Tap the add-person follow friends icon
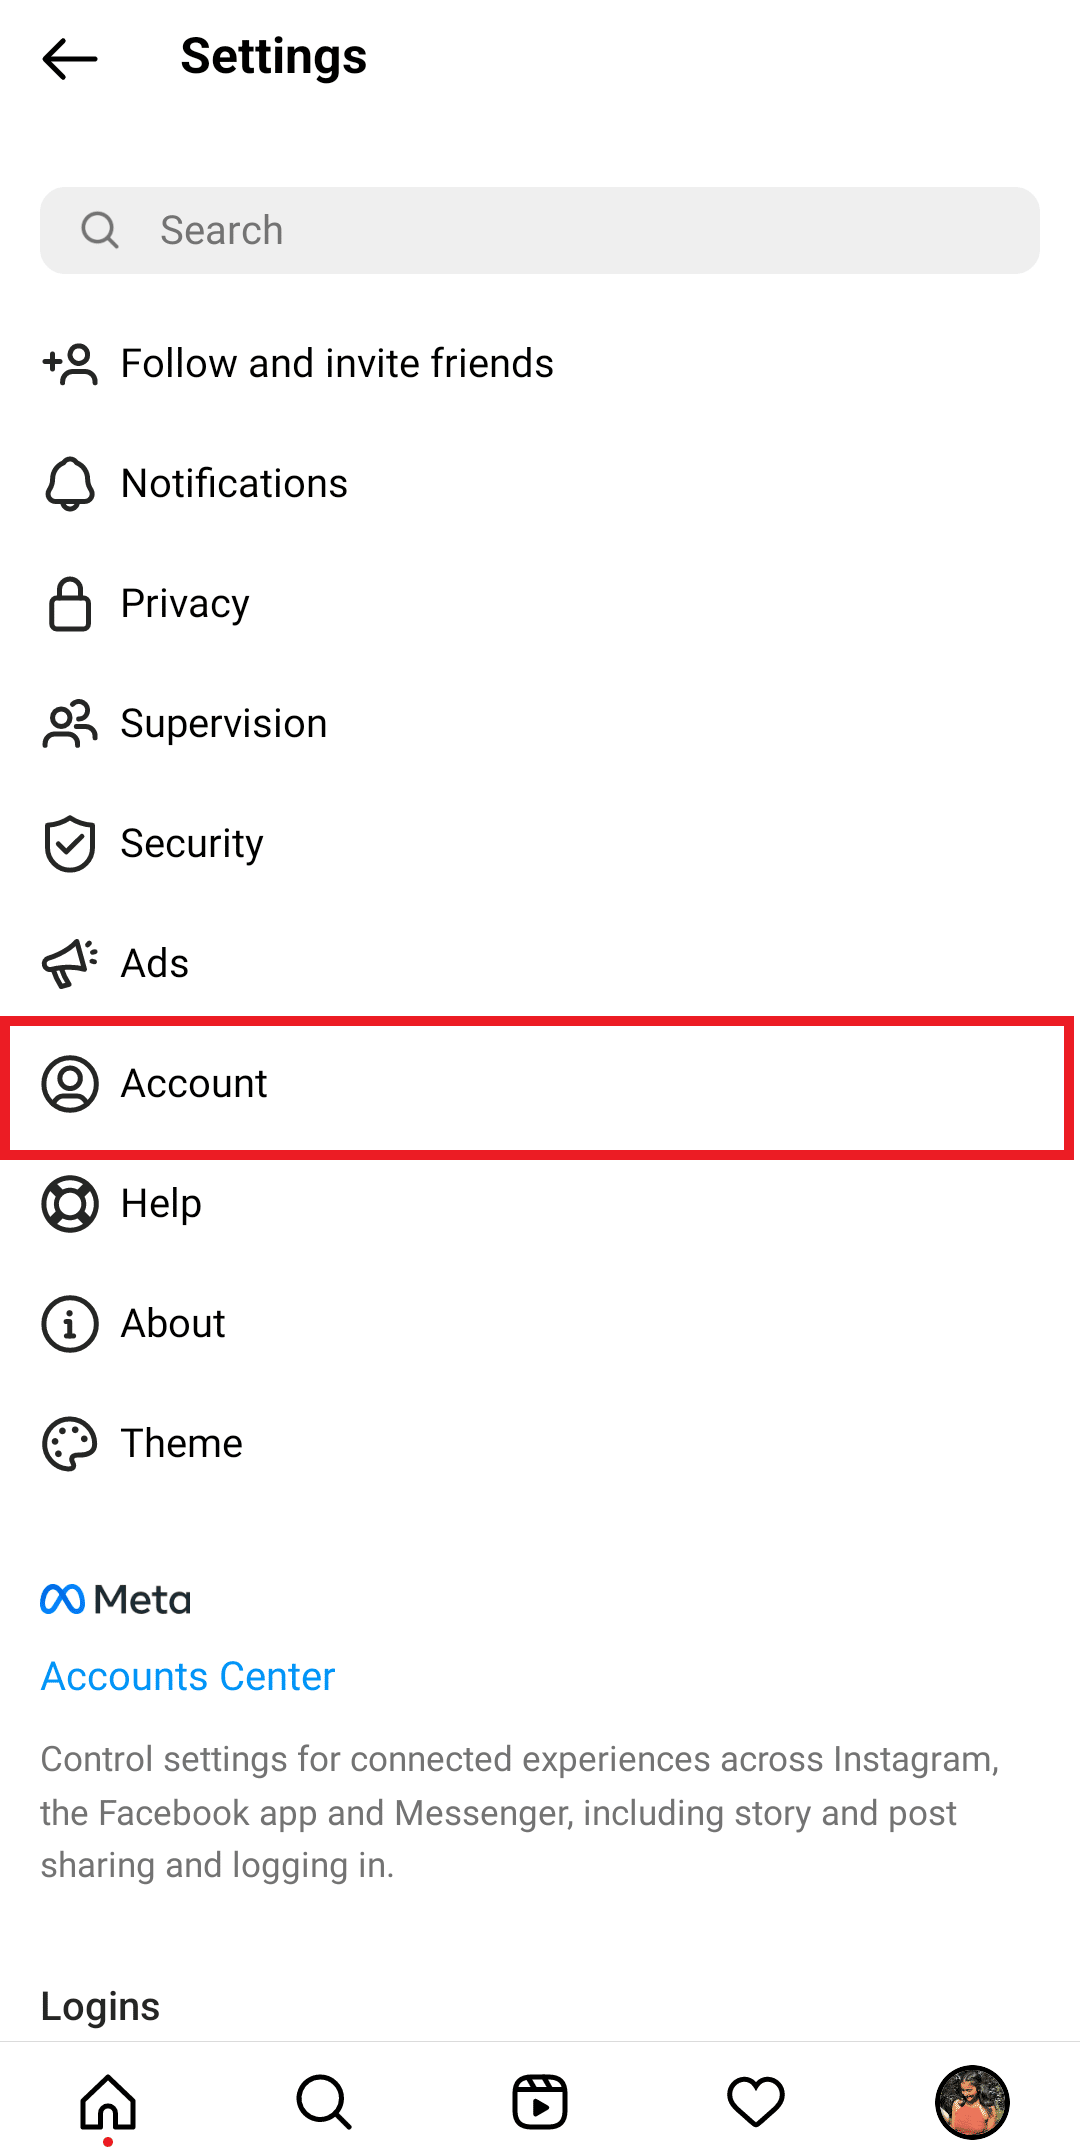Screen dimensions: 1080x2156 [x=70, y=364]
